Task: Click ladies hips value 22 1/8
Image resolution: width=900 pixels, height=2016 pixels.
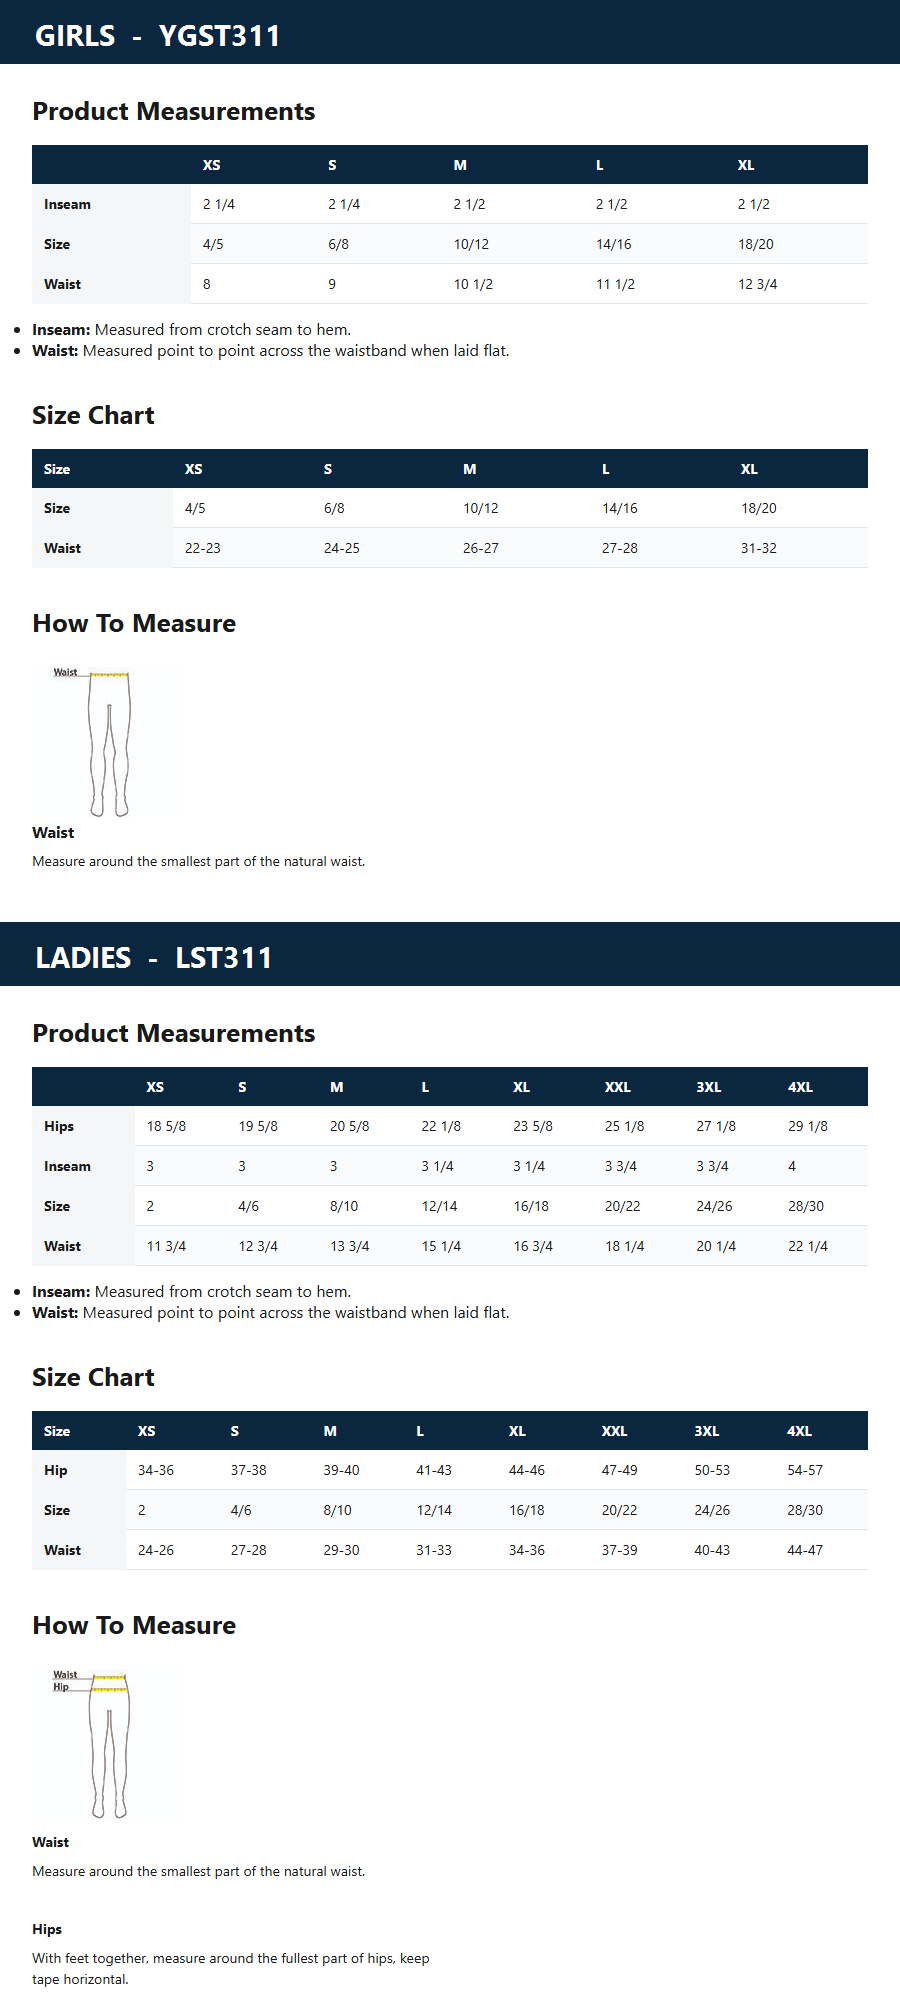Action: click(441, 1126)
